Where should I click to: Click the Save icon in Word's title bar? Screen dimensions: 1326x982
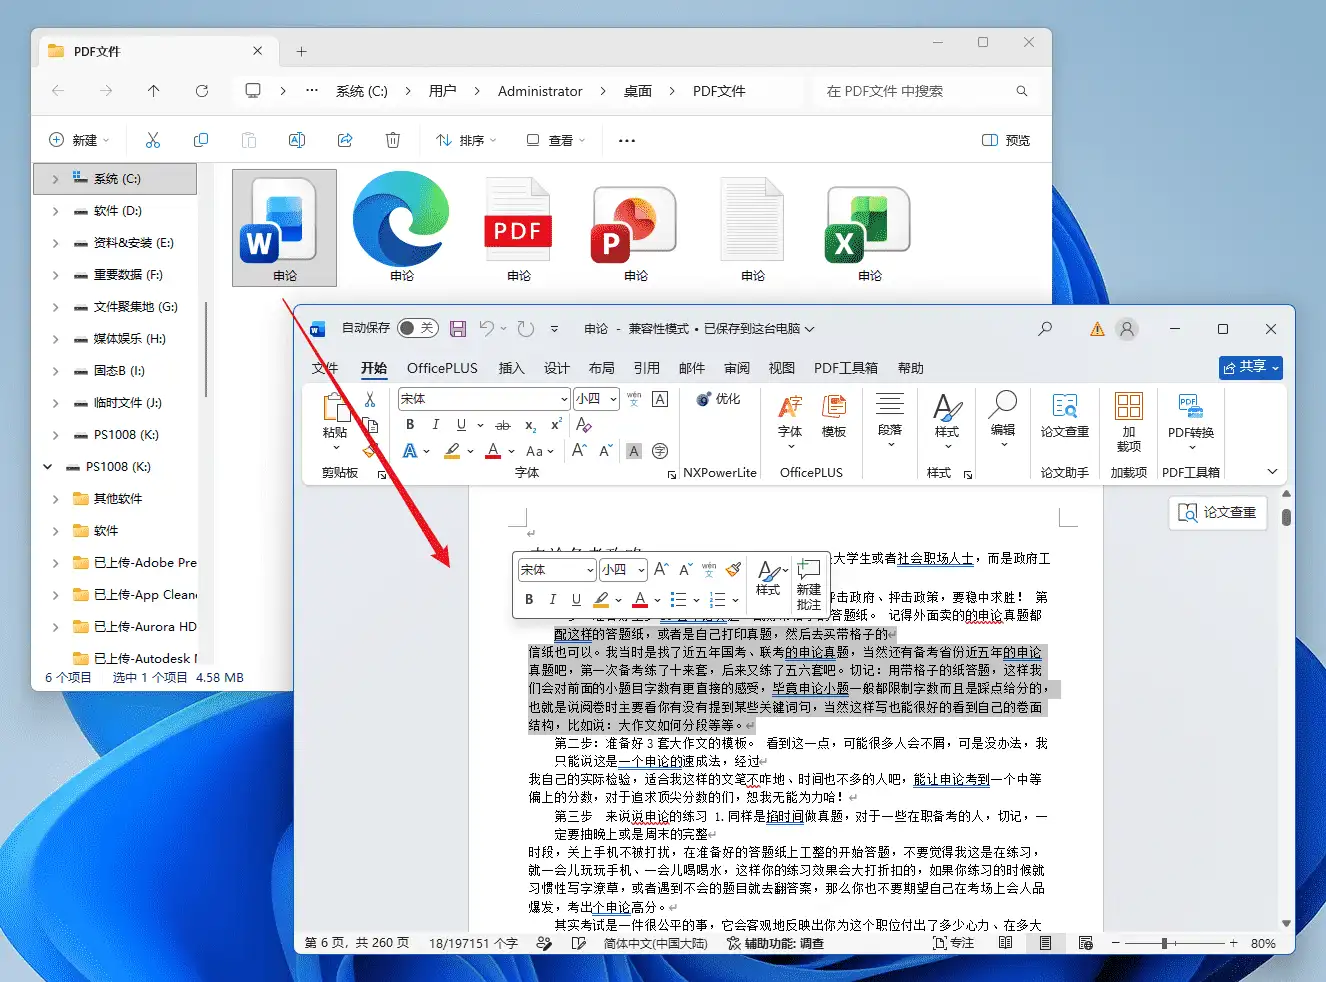tap(458, 328)
